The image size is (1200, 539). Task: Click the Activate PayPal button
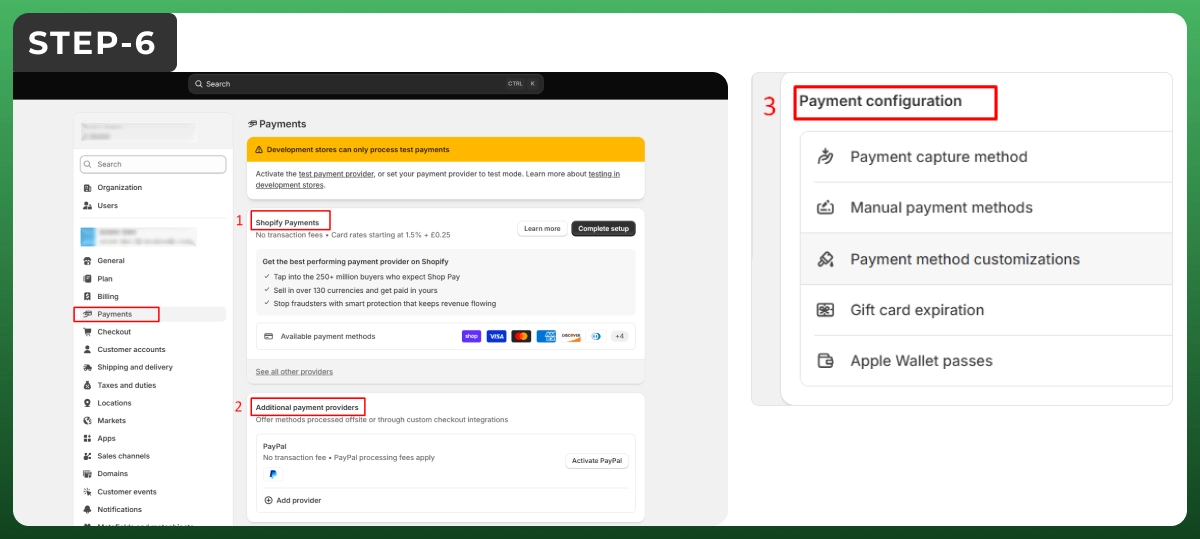(x=597, y=461)
